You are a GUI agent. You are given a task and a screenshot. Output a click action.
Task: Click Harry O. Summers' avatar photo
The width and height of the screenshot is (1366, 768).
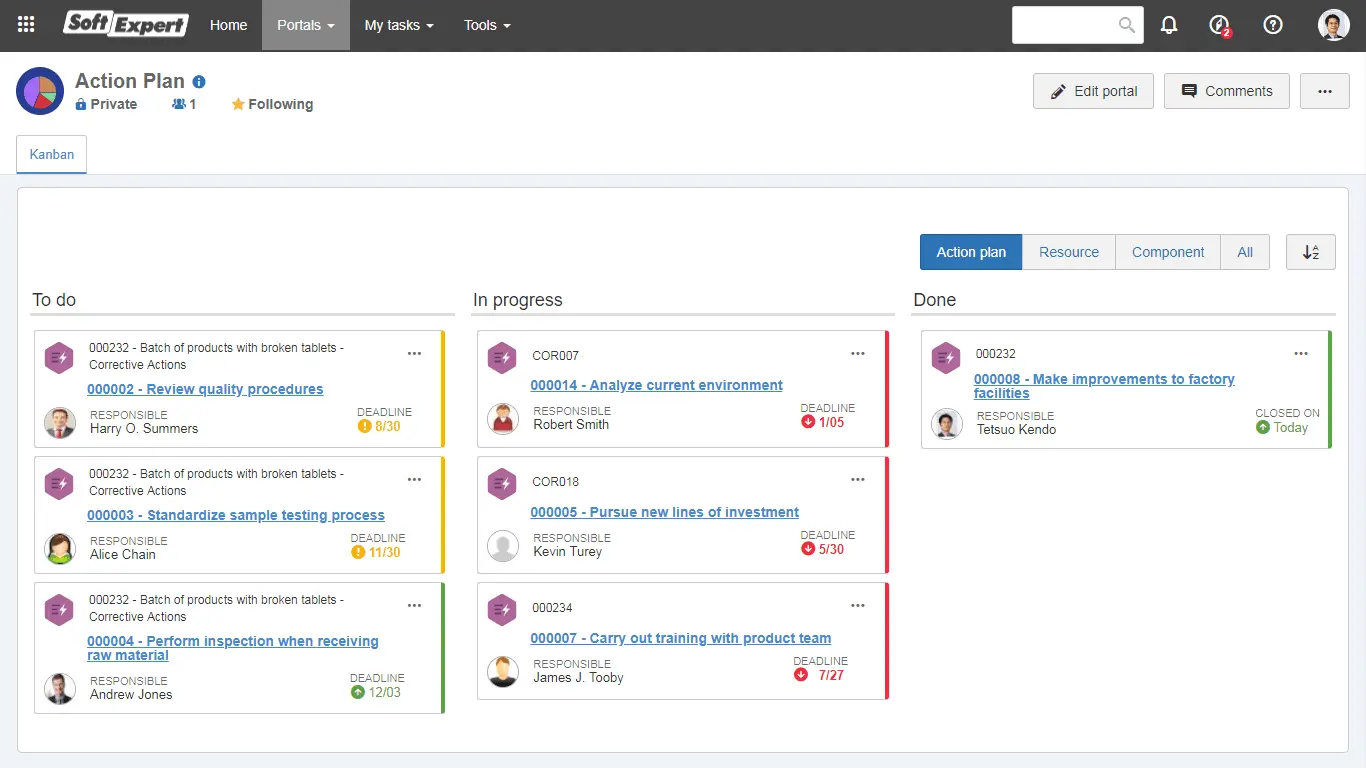click(59, 423)
